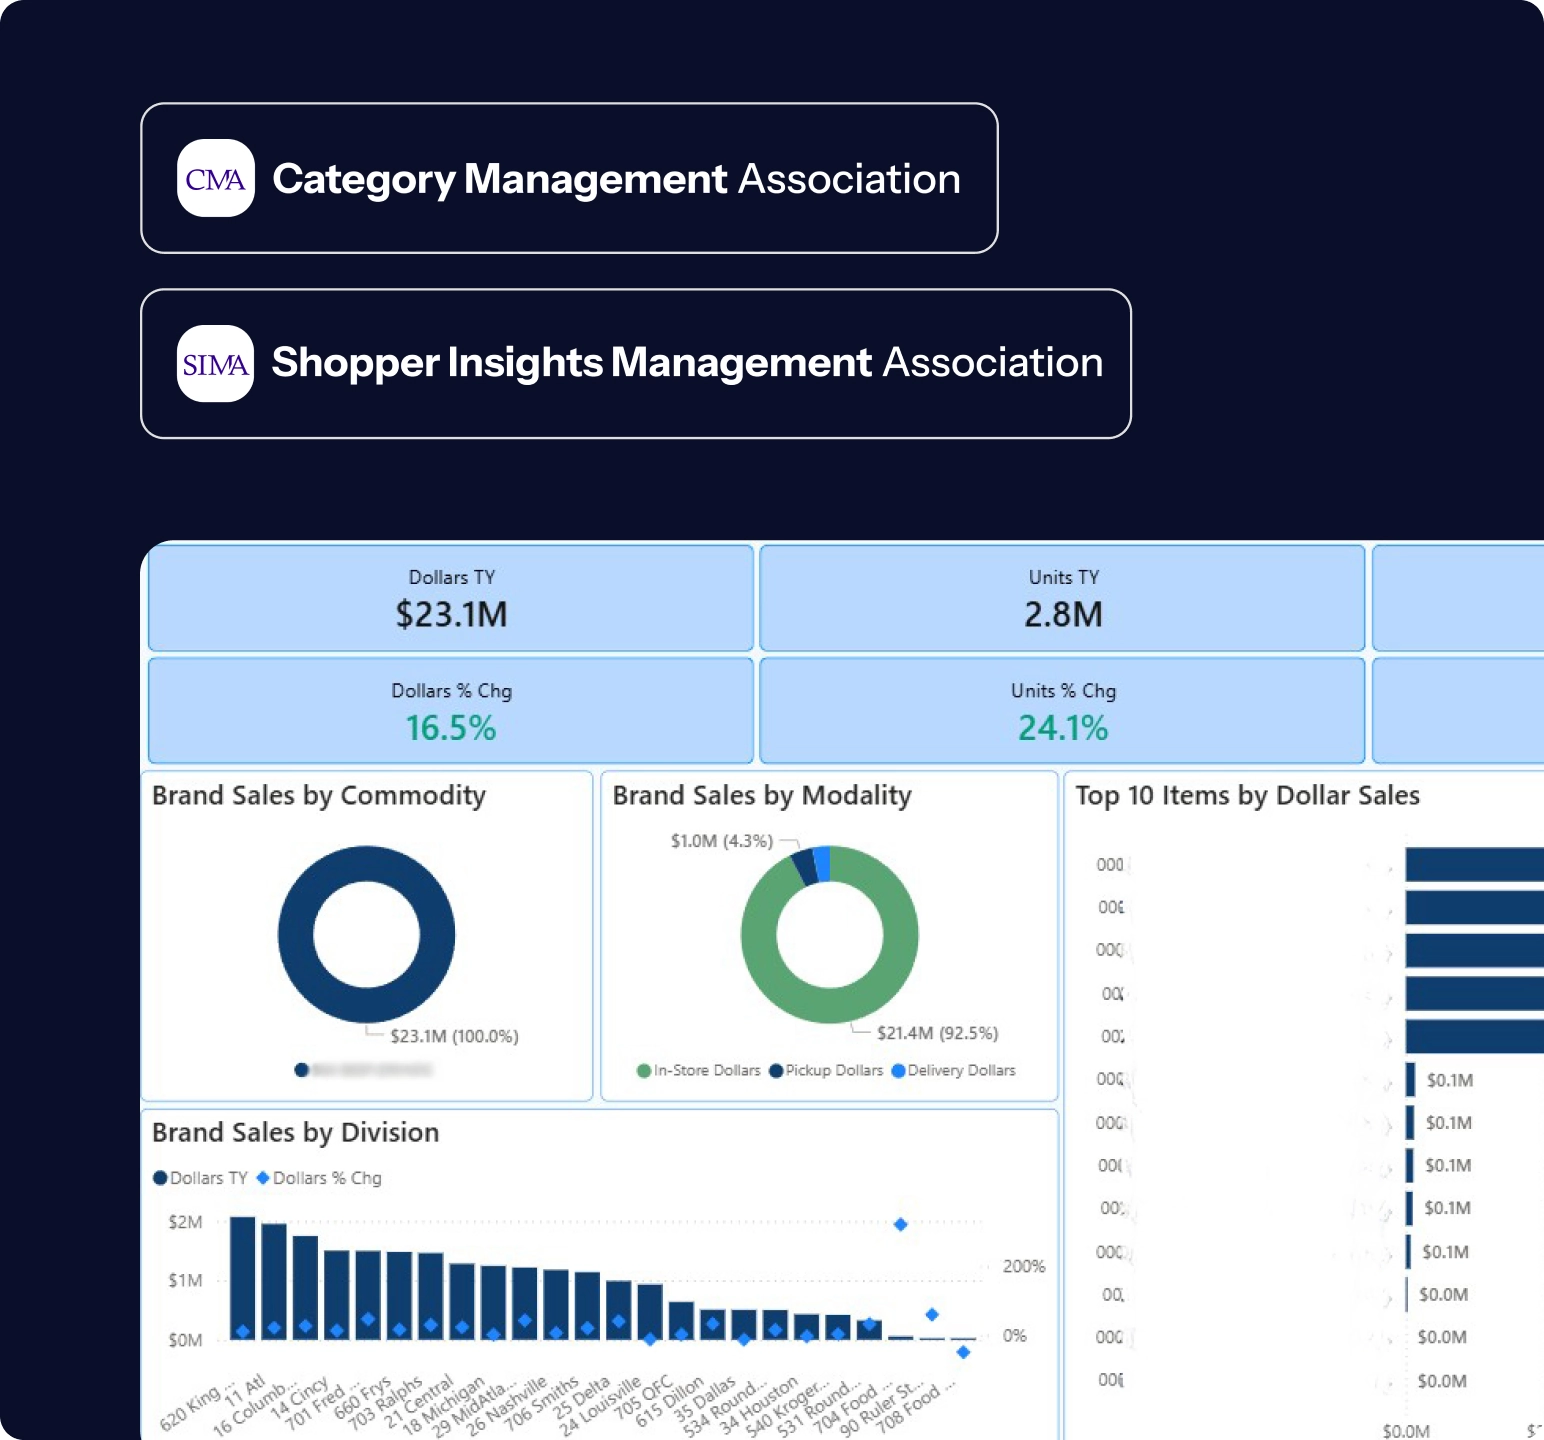Toggle the Pickup Dollars series visibility
This screenshot has height=1440, width=1544.
[775, 1070]
